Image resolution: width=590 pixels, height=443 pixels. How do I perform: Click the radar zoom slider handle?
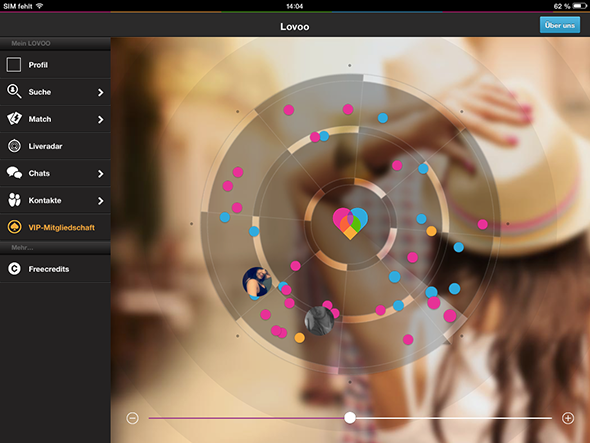tap(350, 417)
